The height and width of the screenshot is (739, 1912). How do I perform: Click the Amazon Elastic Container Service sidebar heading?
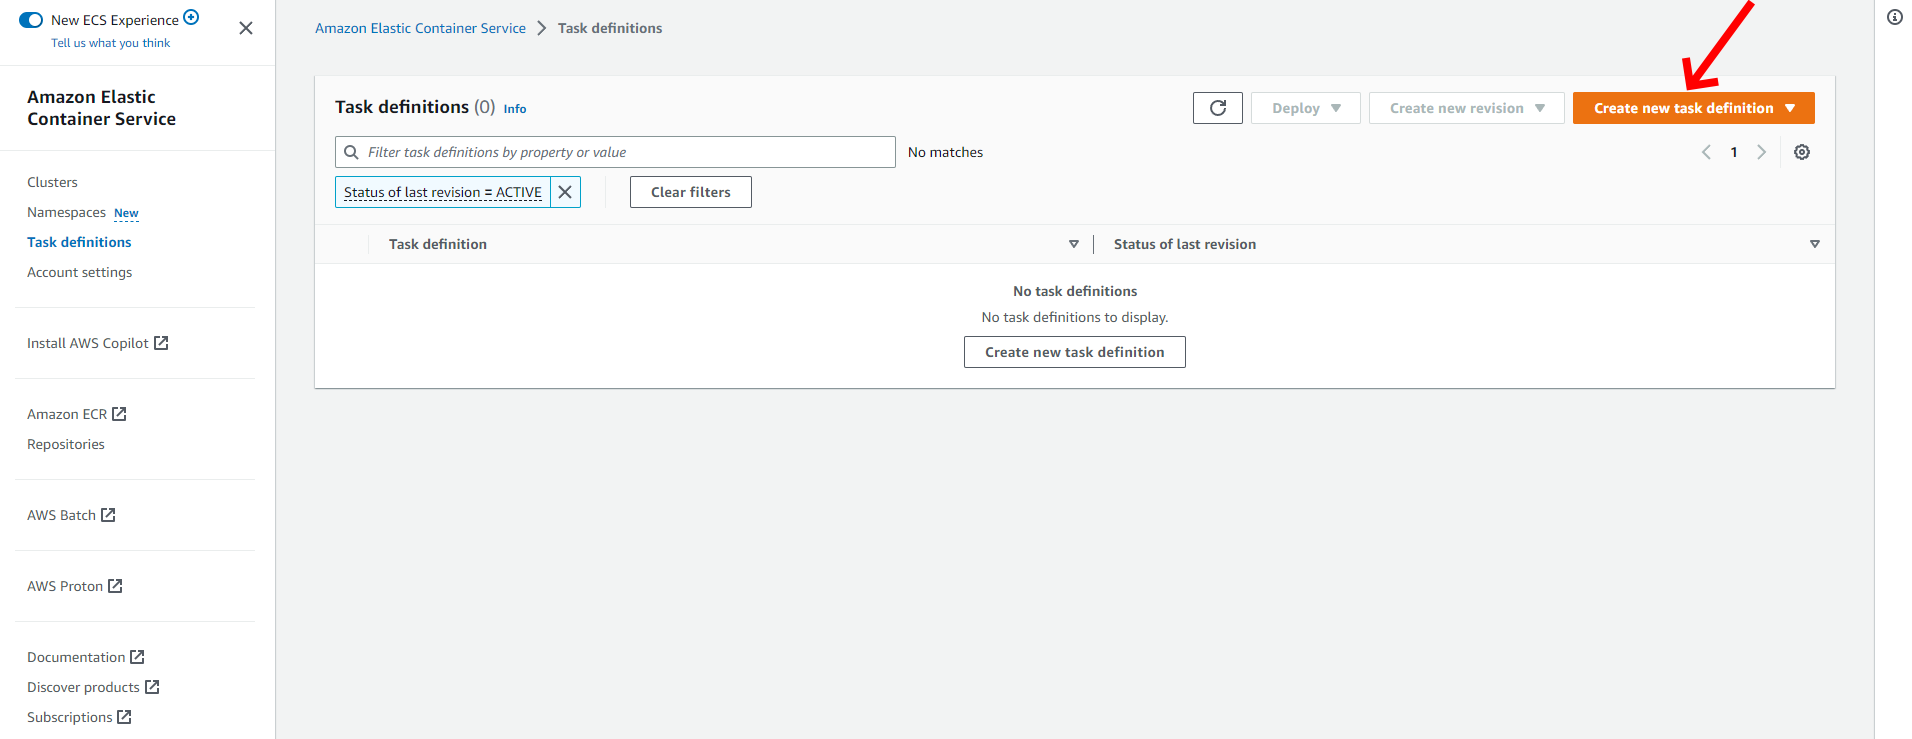point(101,108)
